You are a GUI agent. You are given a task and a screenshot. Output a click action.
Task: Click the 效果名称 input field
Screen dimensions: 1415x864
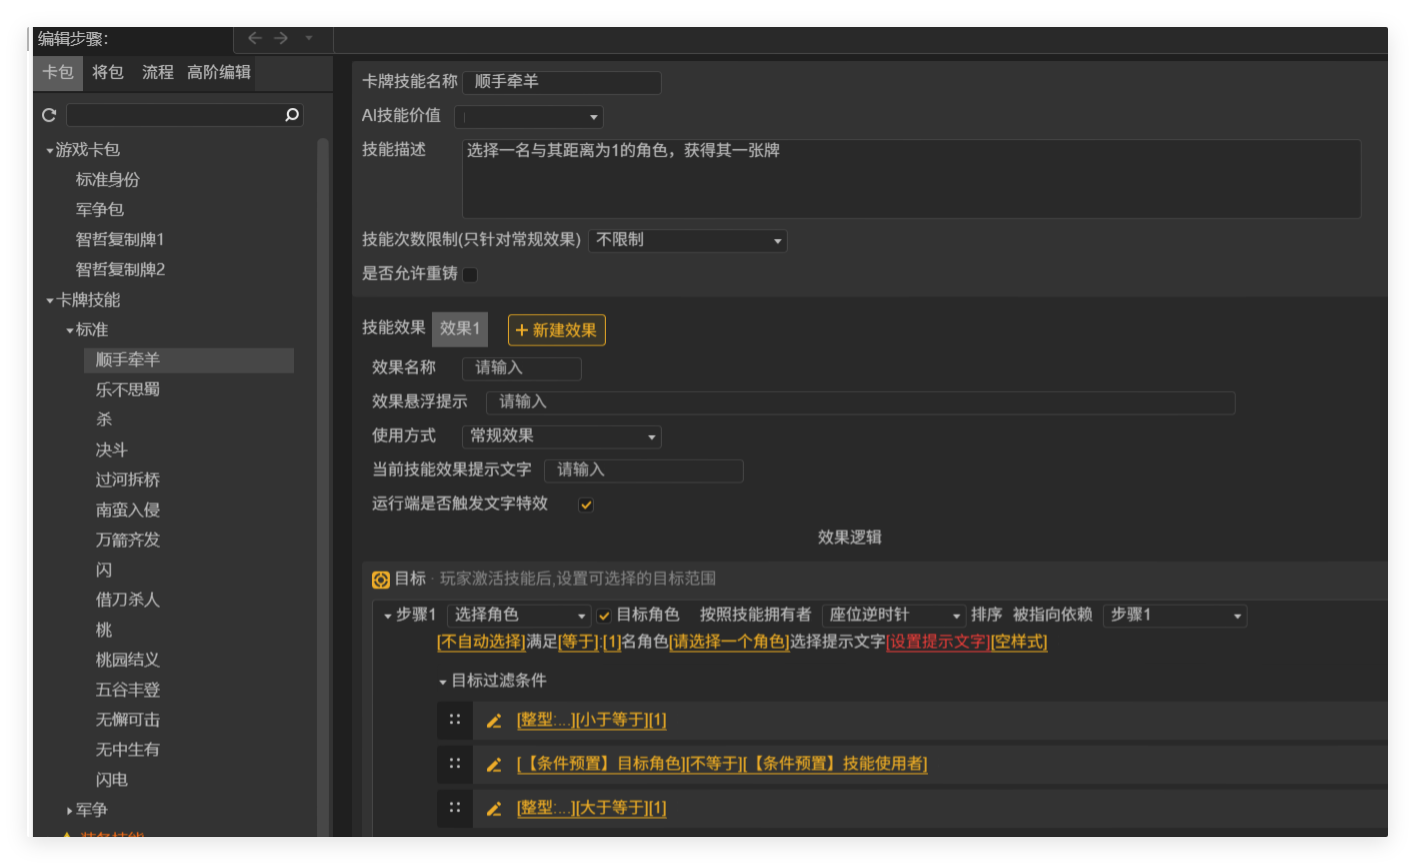pyautogui.click(x=521, y=368)
